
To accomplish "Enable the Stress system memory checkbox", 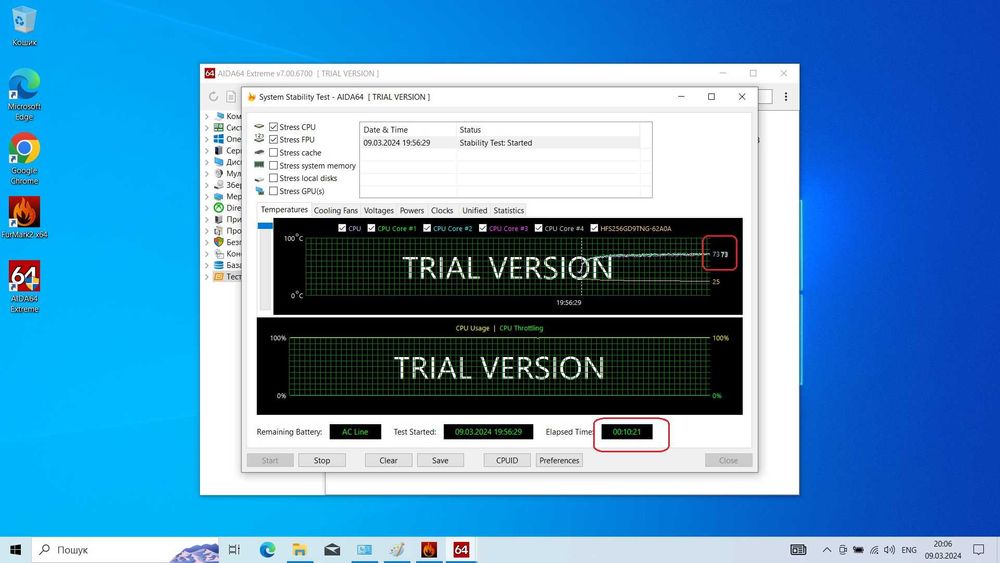I will (273, 165).
